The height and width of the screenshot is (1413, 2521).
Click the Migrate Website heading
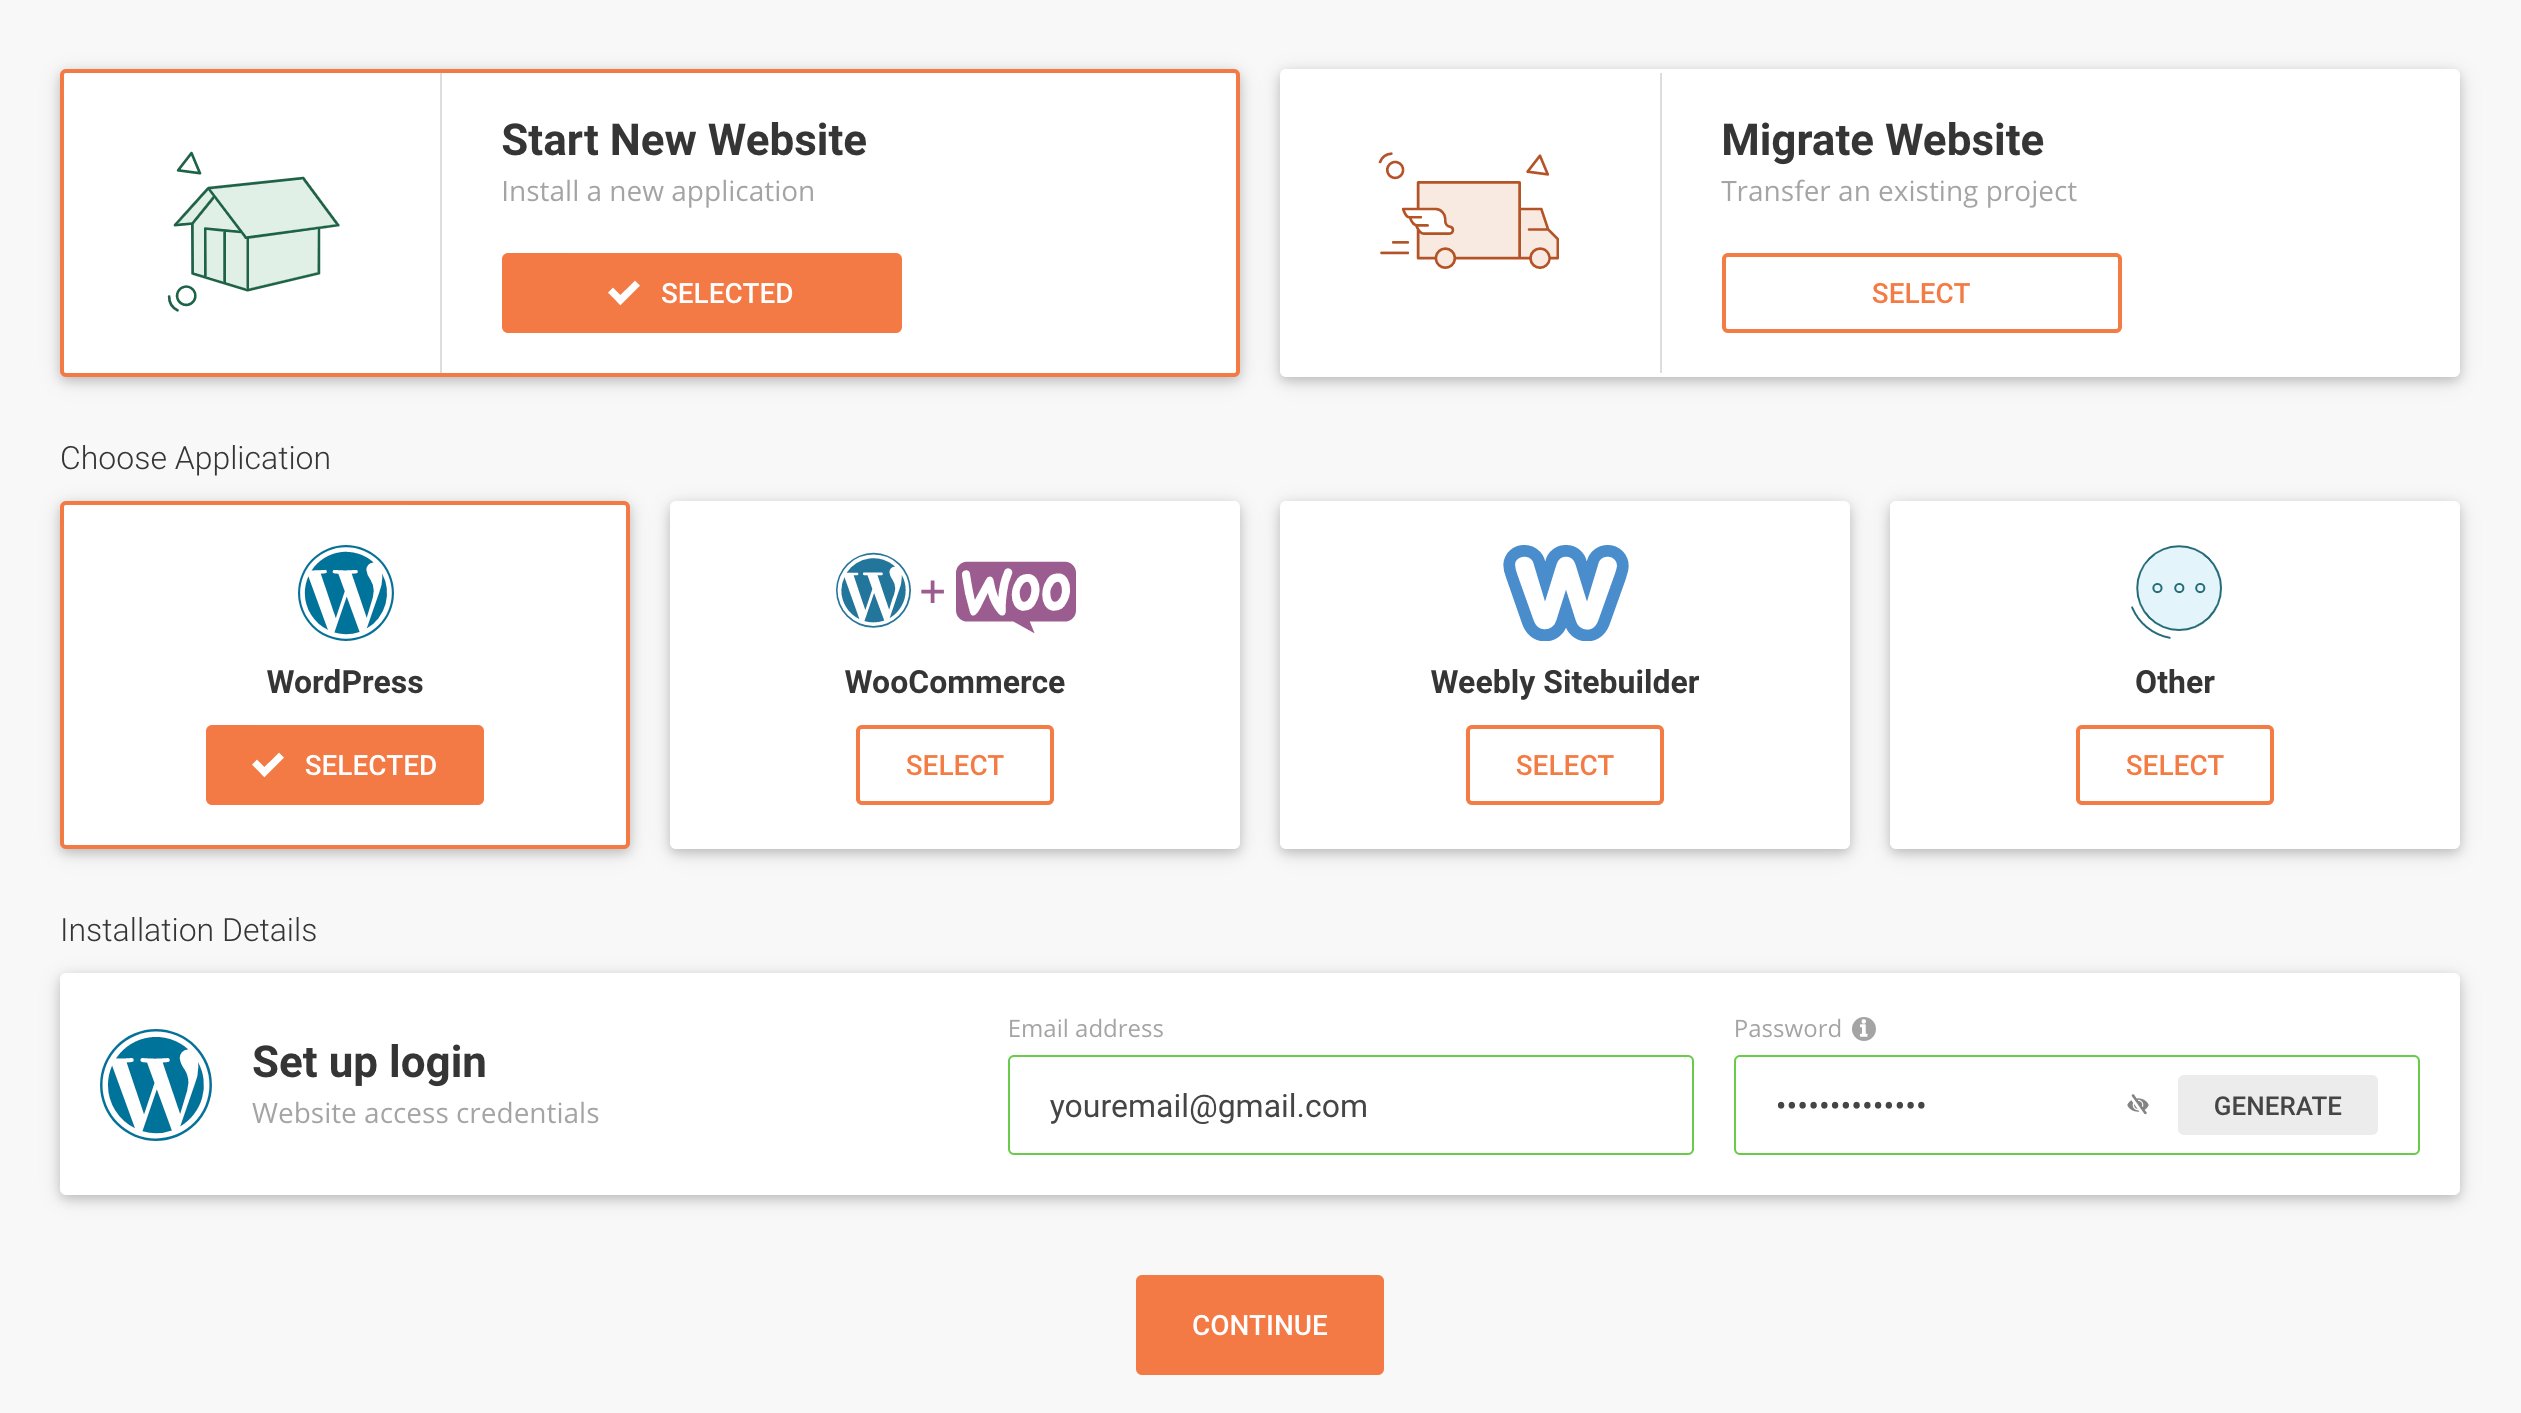click(1883, 140)
